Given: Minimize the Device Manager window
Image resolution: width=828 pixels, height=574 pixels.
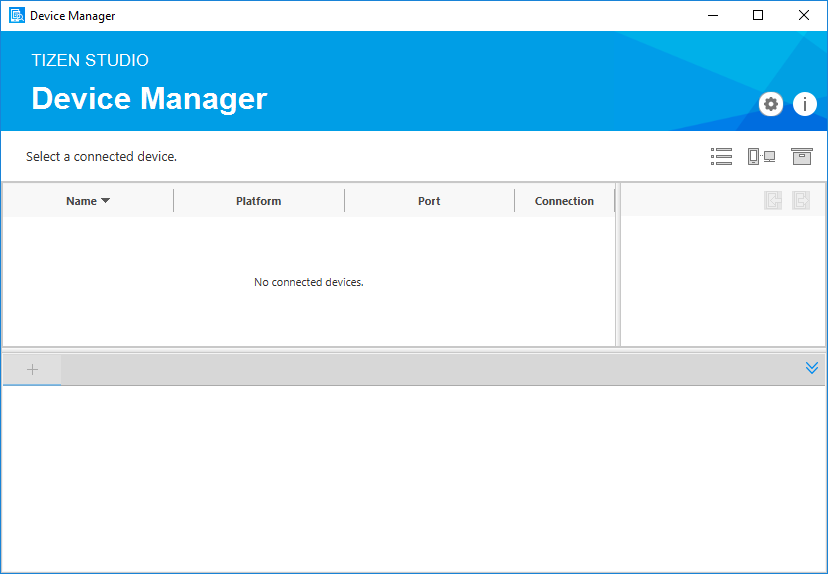Looking at the screenshot, I should 712,15.
